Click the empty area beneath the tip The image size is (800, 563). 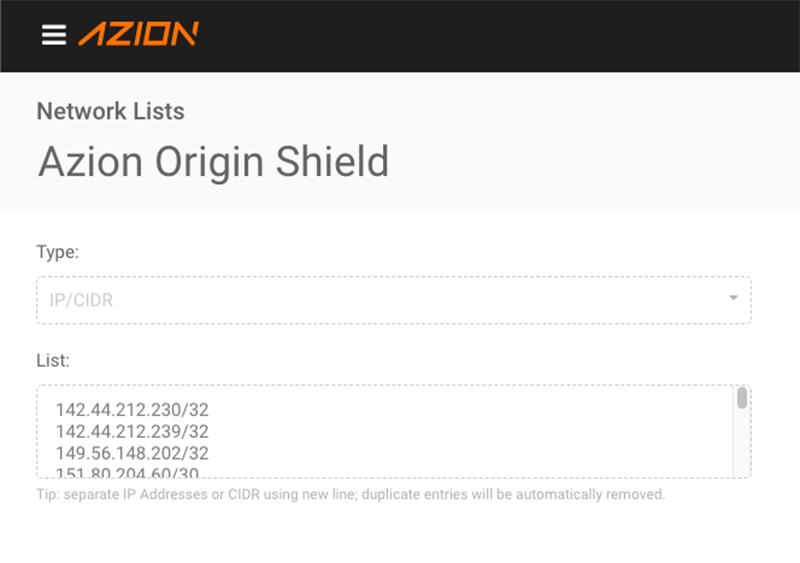pos(400,533)
